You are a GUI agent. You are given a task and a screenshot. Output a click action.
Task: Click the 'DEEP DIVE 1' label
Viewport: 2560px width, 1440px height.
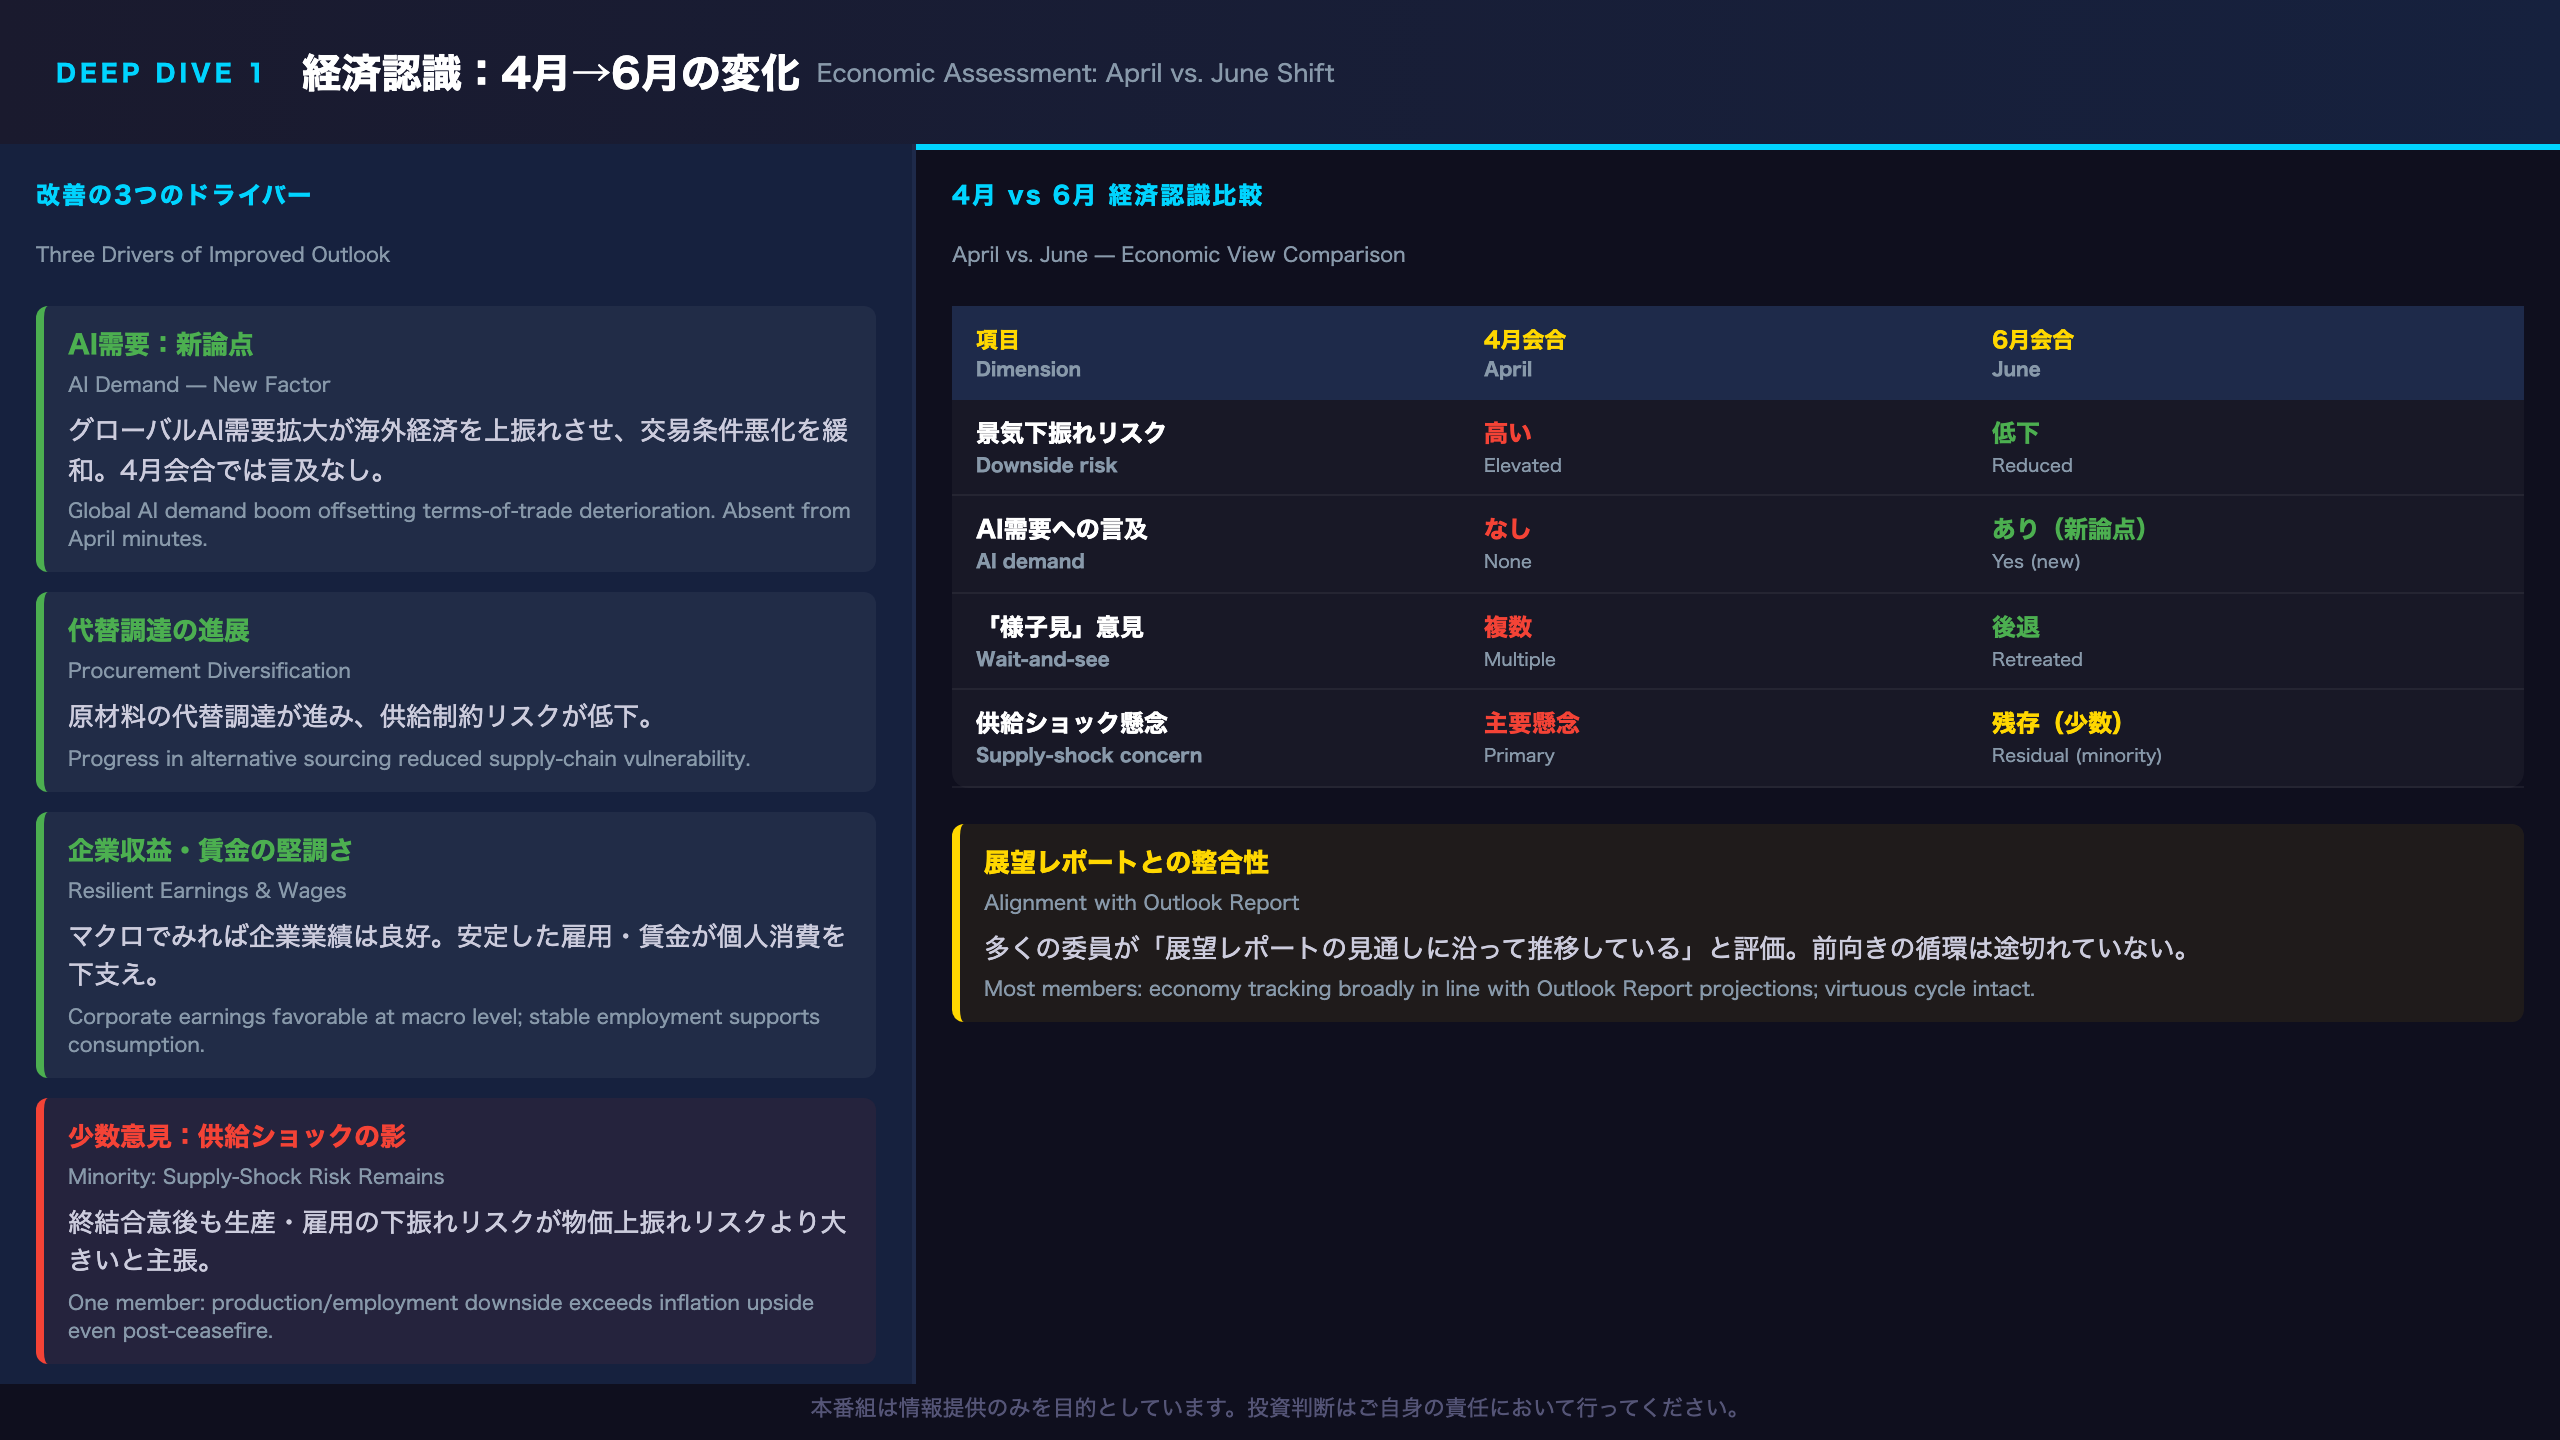[159, 73]
